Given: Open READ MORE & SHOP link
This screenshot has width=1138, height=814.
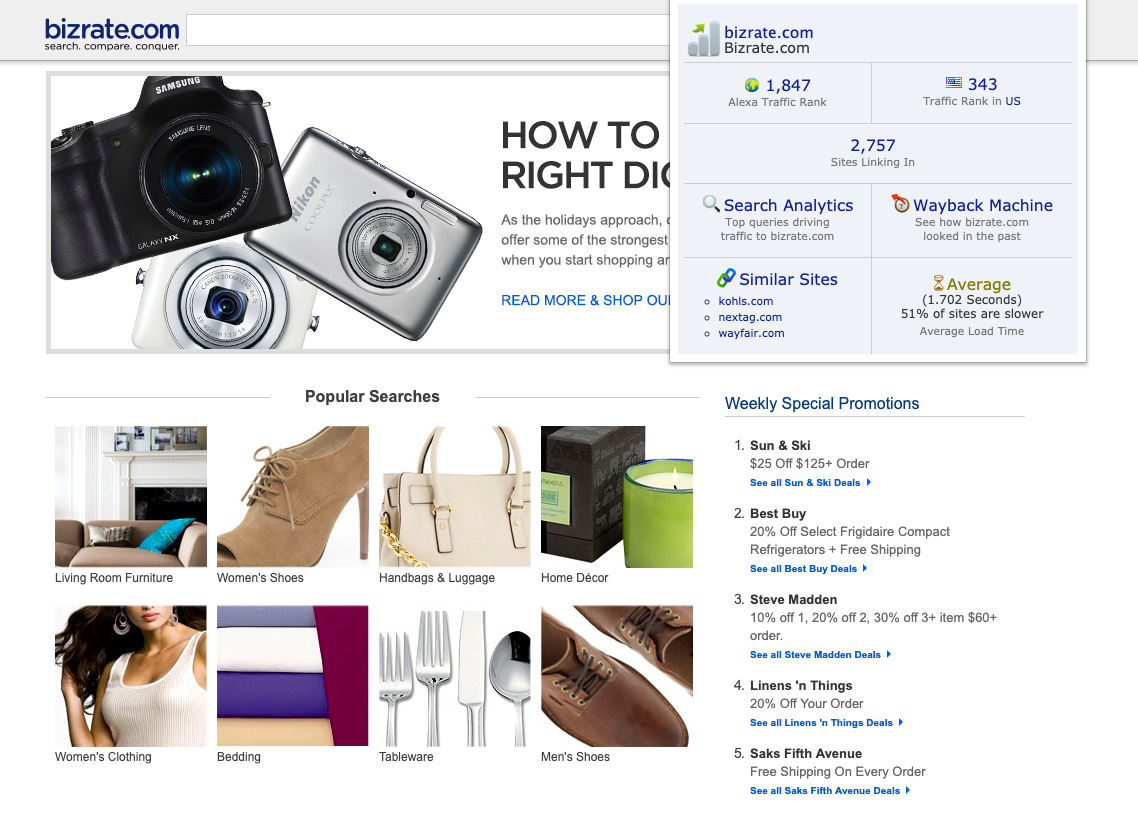Looking at the screenshot, I should (586, 300).
